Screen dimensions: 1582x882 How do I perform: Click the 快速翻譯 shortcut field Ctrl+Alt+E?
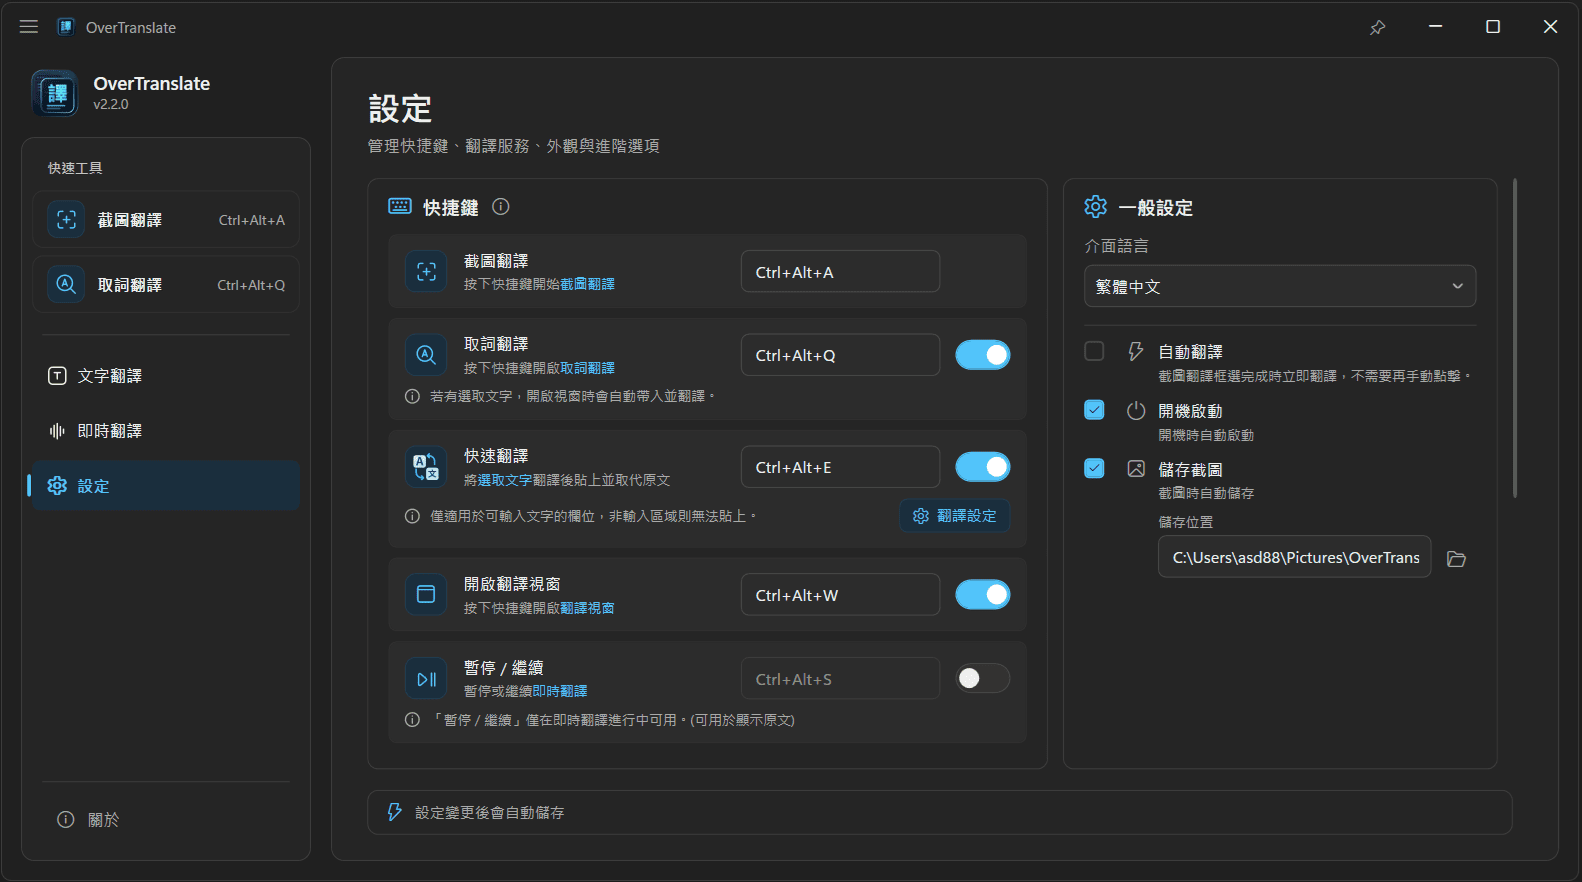(840, 467)
